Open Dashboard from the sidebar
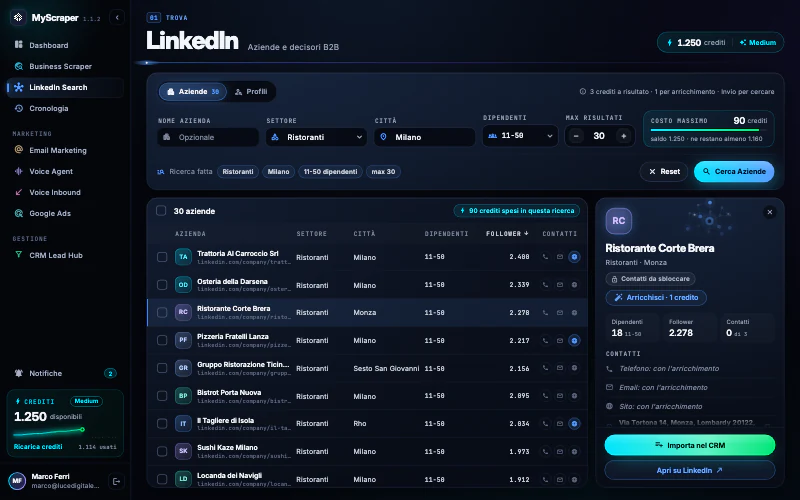The image size is (800, 500). pyautogui.click(x=65, y=45)
